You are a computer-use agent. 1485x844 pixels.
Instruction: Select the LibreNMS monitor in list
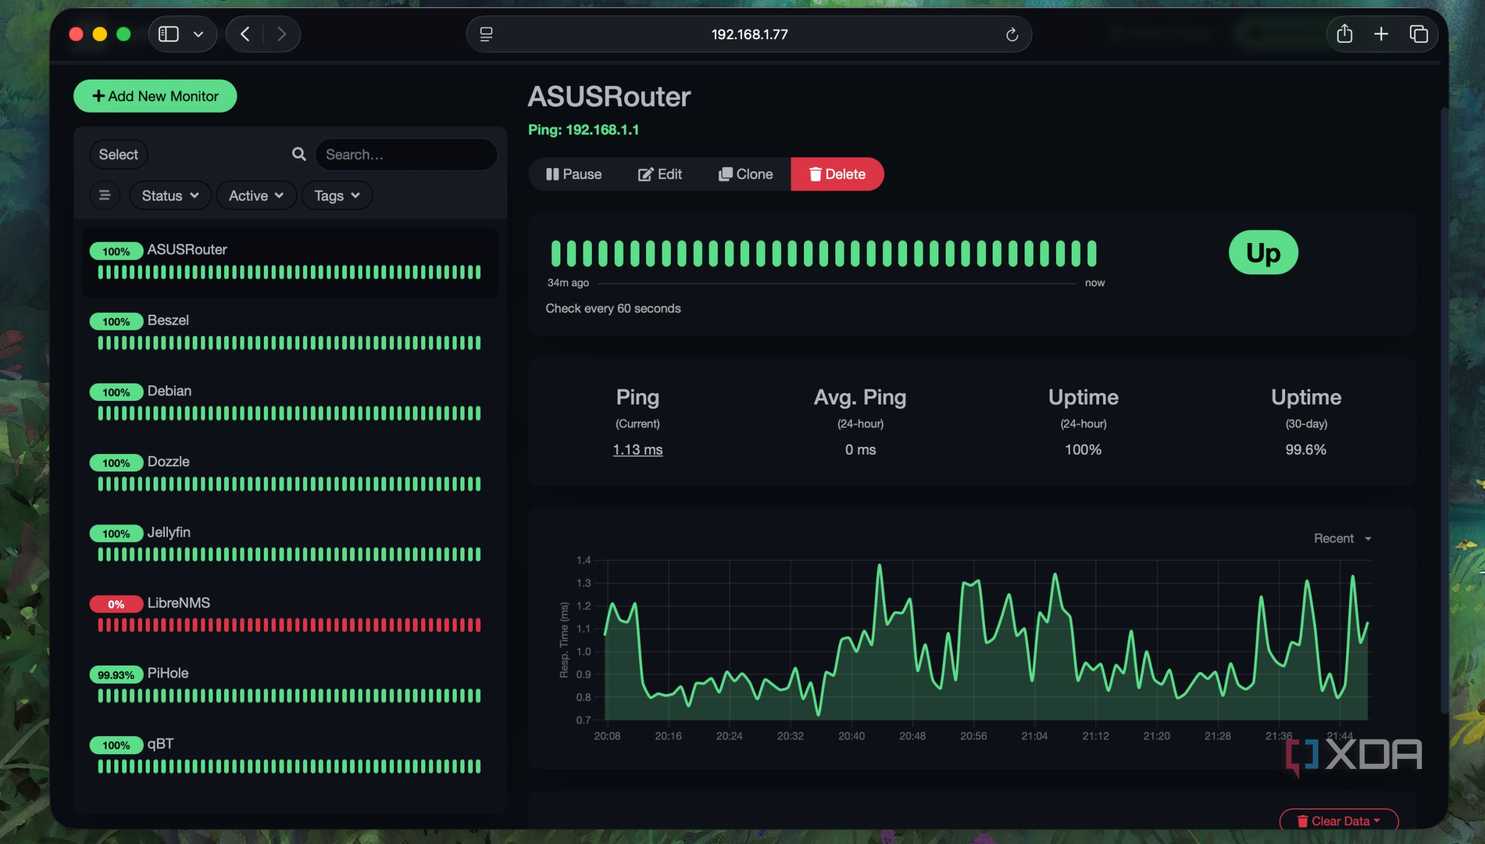point(290,615)
